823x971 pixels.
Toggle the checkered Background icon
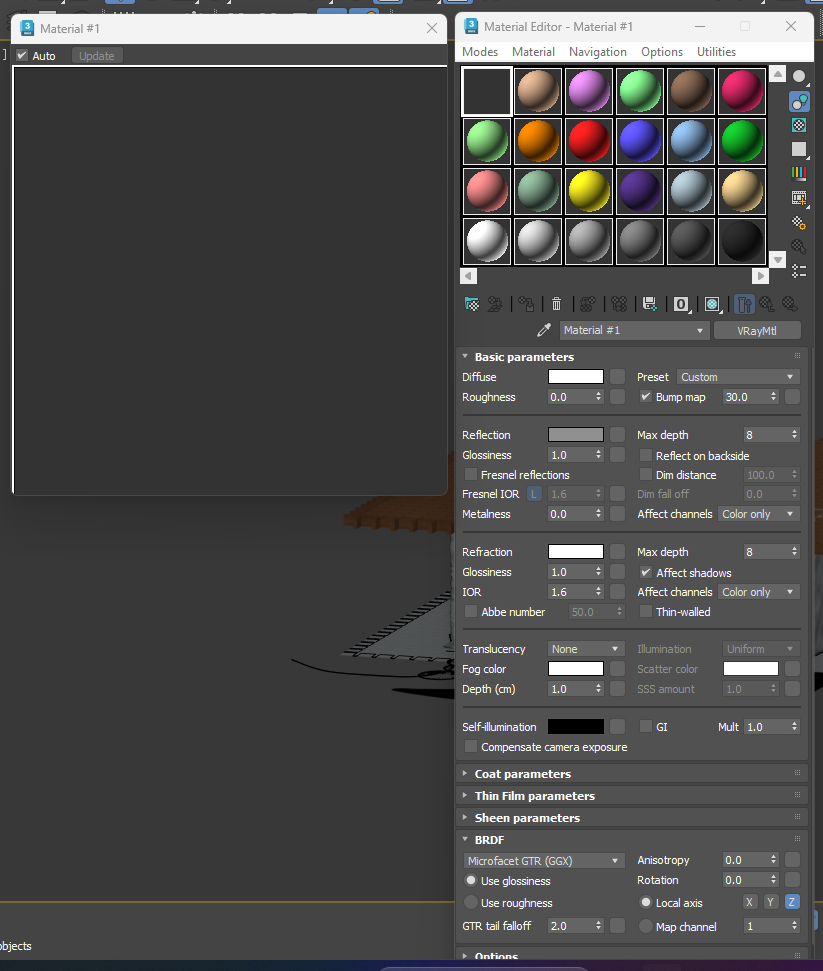(x=799, y=125)
